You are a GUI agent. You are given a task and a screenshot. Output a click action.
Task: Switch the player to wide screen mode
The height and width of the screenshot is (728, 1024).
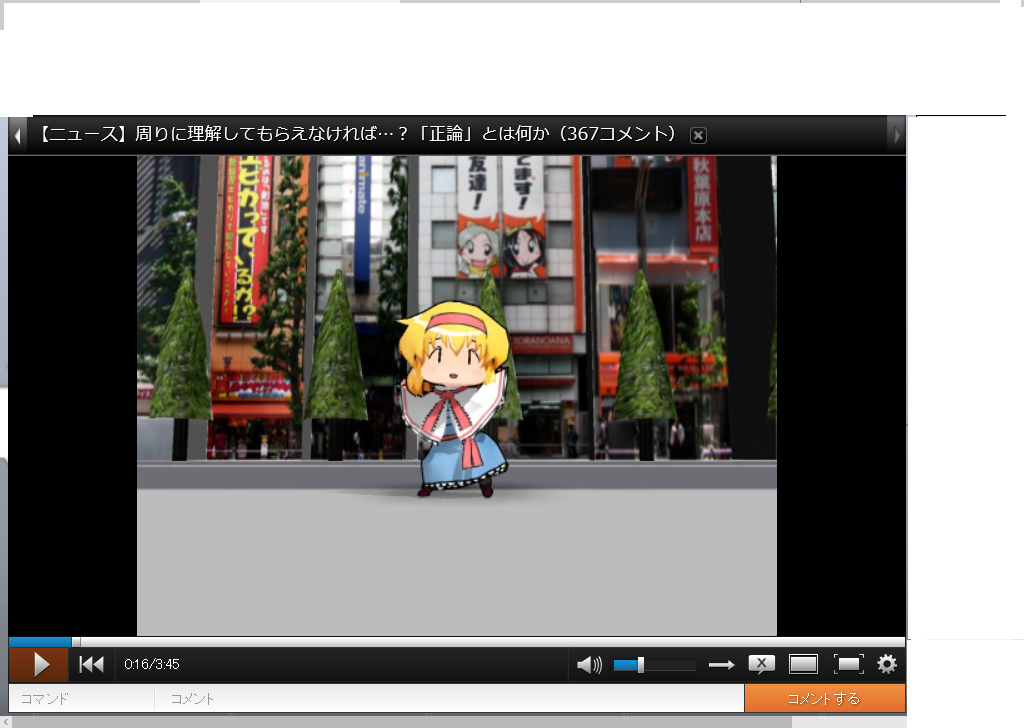(x=803, y=665)
